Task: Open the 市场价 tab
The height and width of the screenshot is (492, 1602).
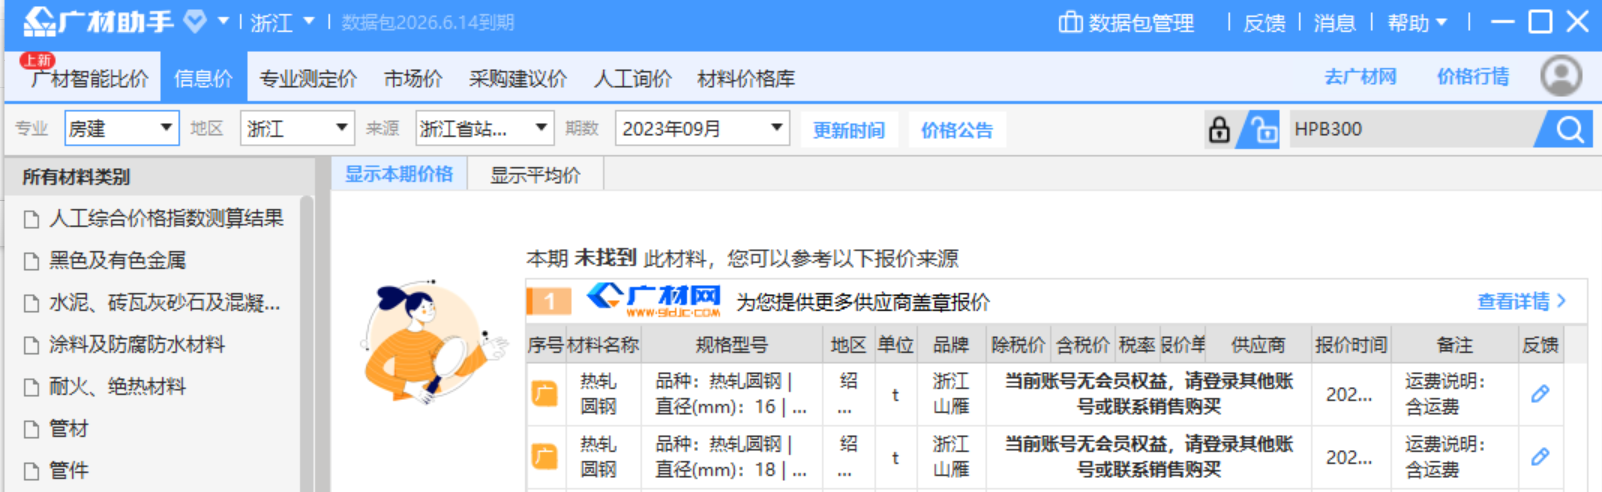Action: (x=413, y=78)
